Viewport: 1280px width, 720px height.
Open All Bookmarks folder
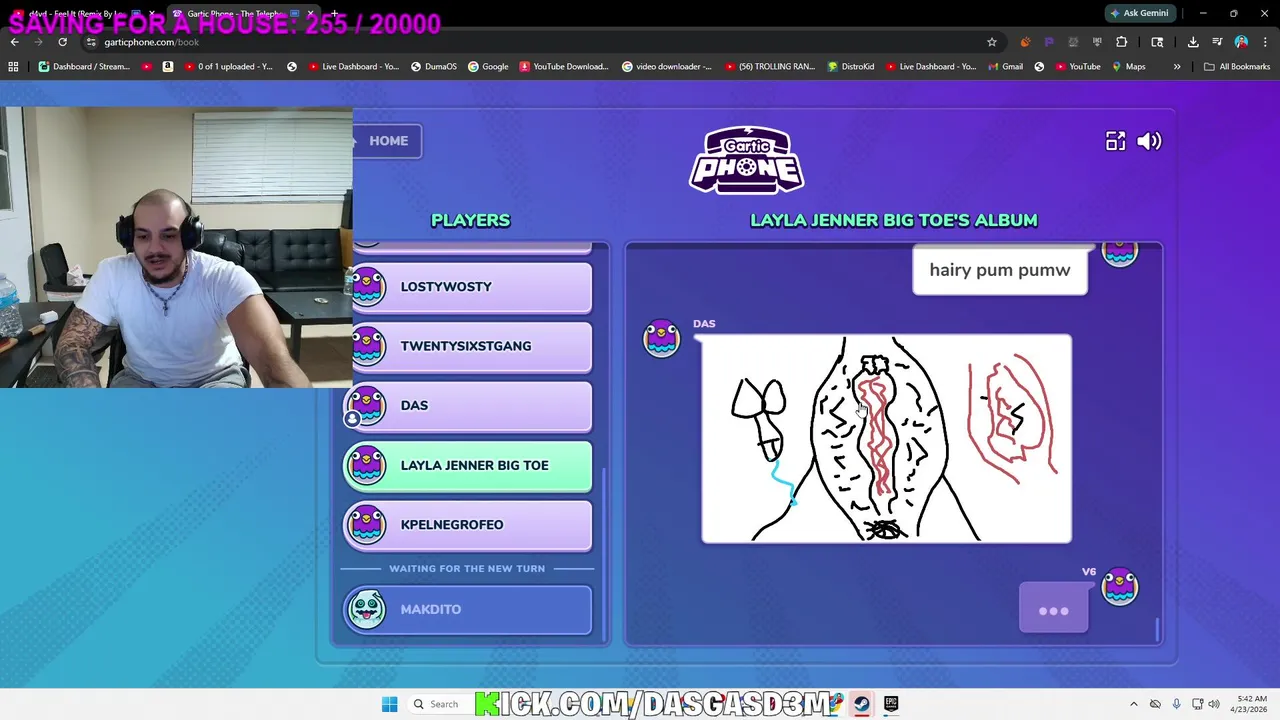click(1237, 67)
